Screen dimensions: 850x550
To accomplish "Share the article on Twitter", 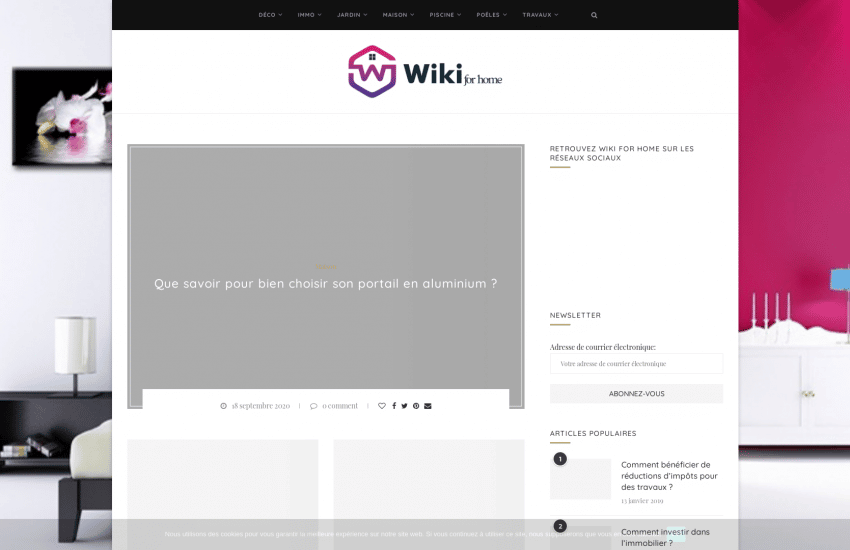I will pyautogui.click(x=404, y=406).
